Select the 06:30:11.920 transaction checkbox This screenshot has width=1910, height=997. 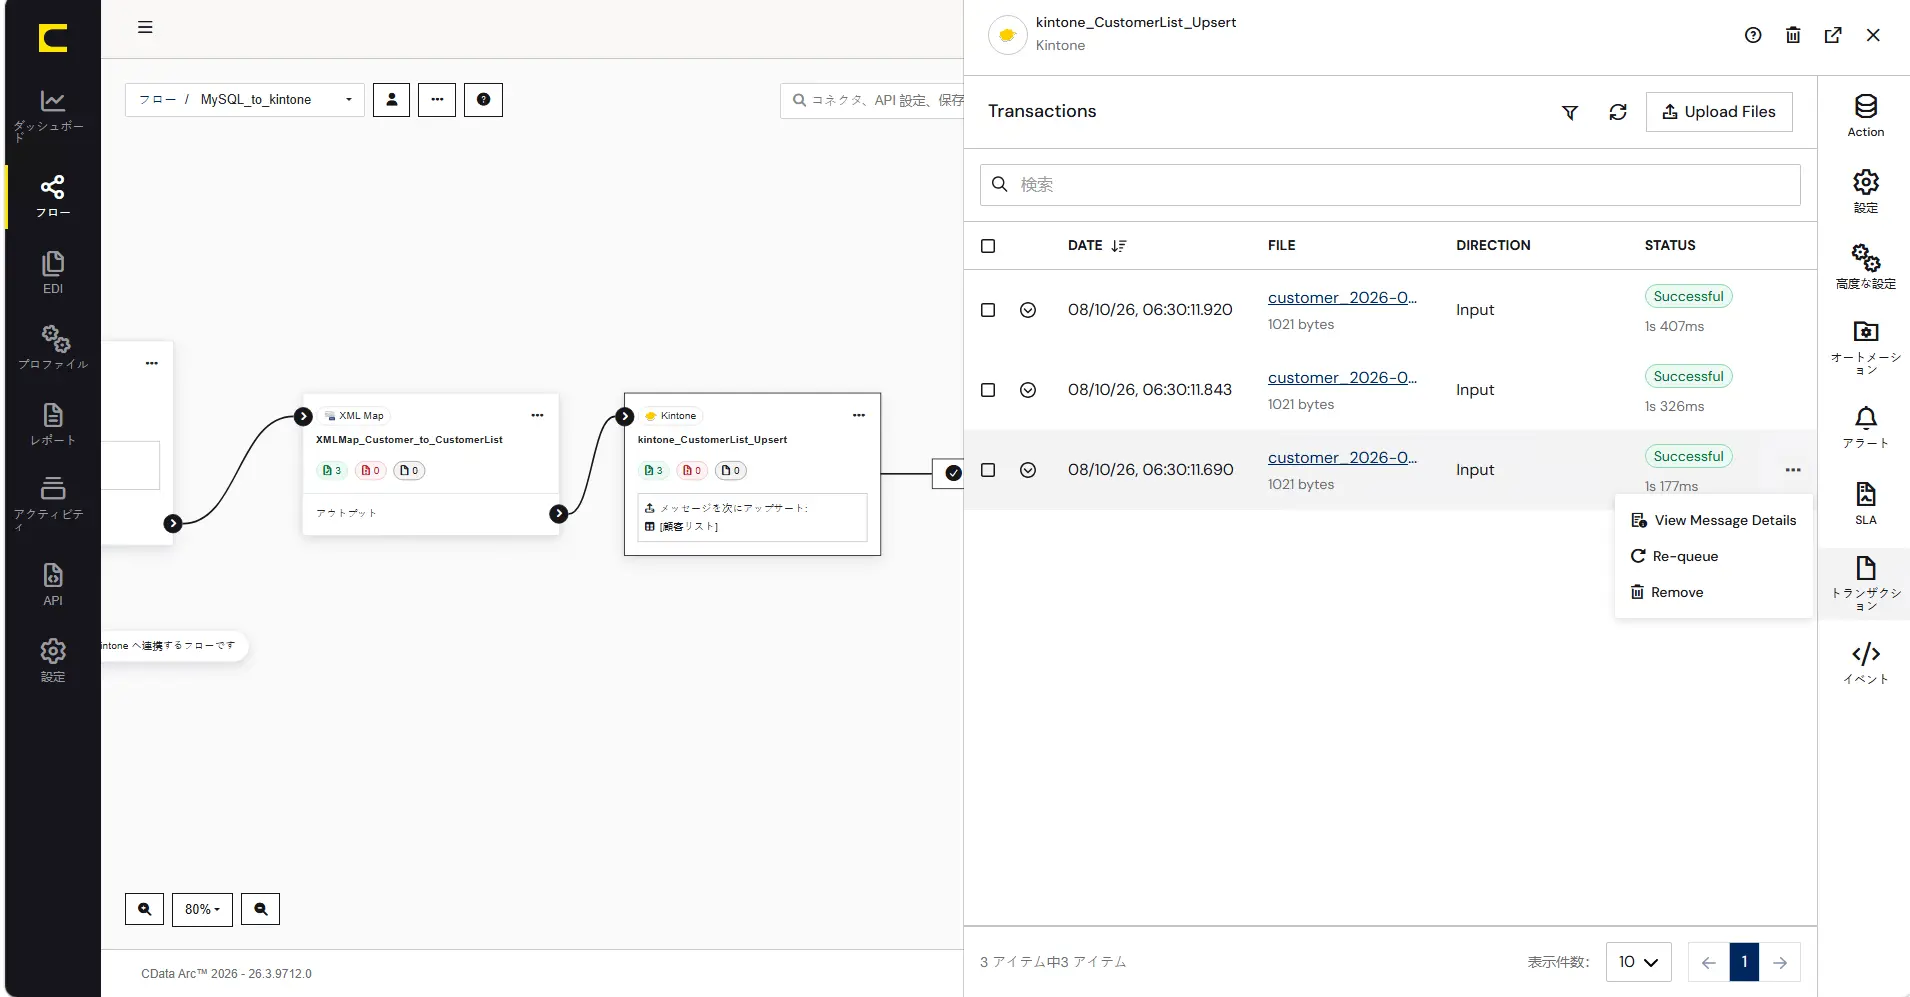[x=988, y=310]
